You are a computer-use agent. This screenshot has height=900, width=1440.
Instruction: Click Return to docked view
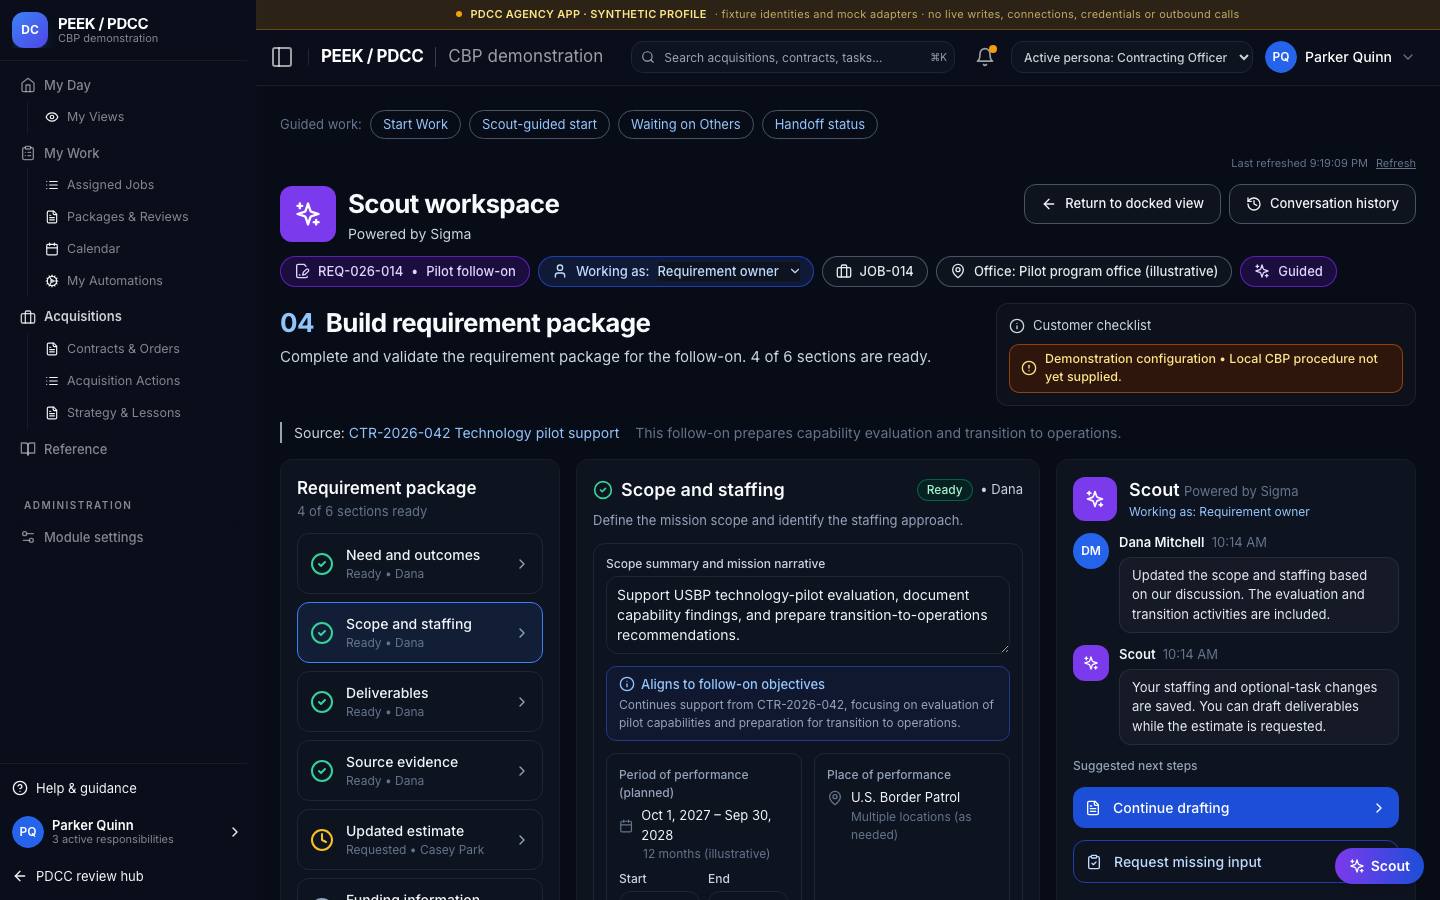tap(1122, 204)
